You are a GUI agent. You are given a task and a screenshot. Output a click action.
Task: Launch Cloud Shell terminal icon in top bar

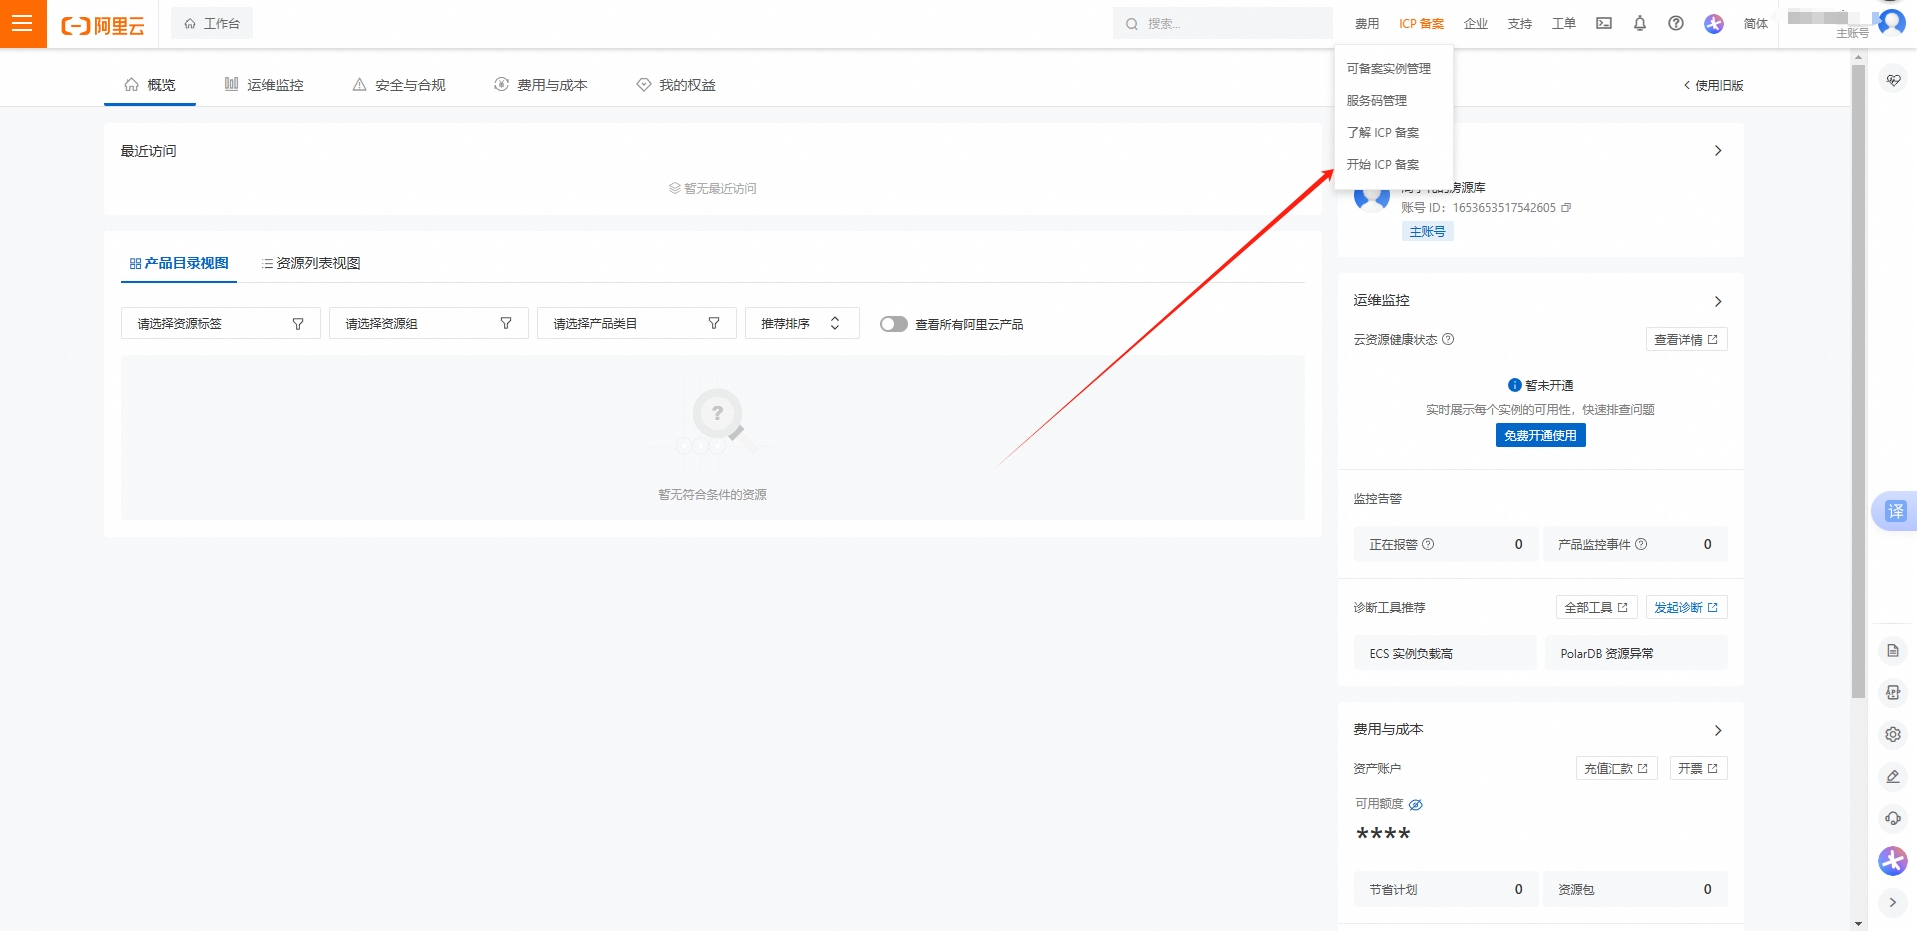pyautogui.click(x=1602, y=23)
